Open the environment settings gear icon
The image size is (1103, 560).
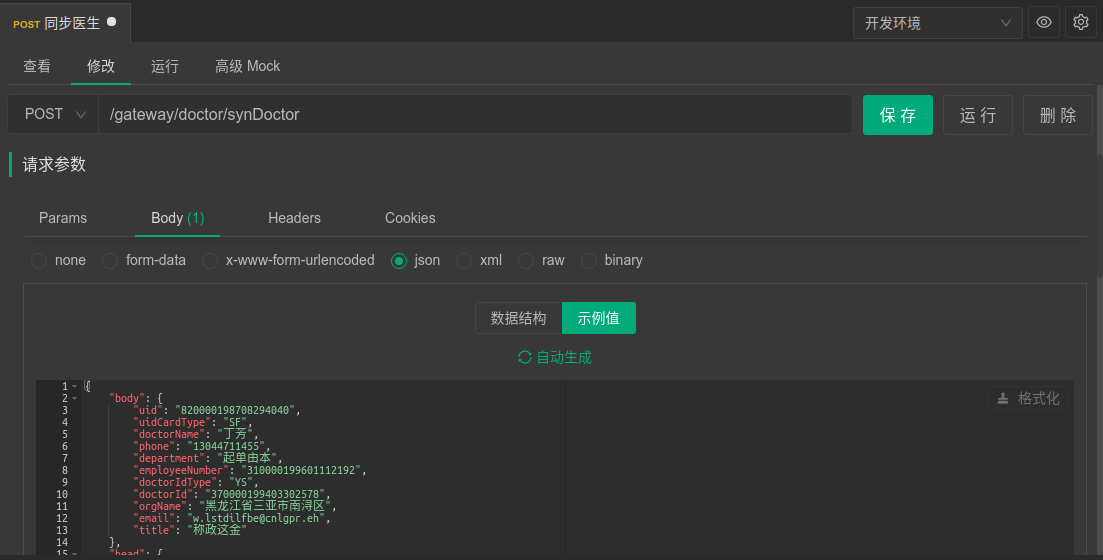1080,22
